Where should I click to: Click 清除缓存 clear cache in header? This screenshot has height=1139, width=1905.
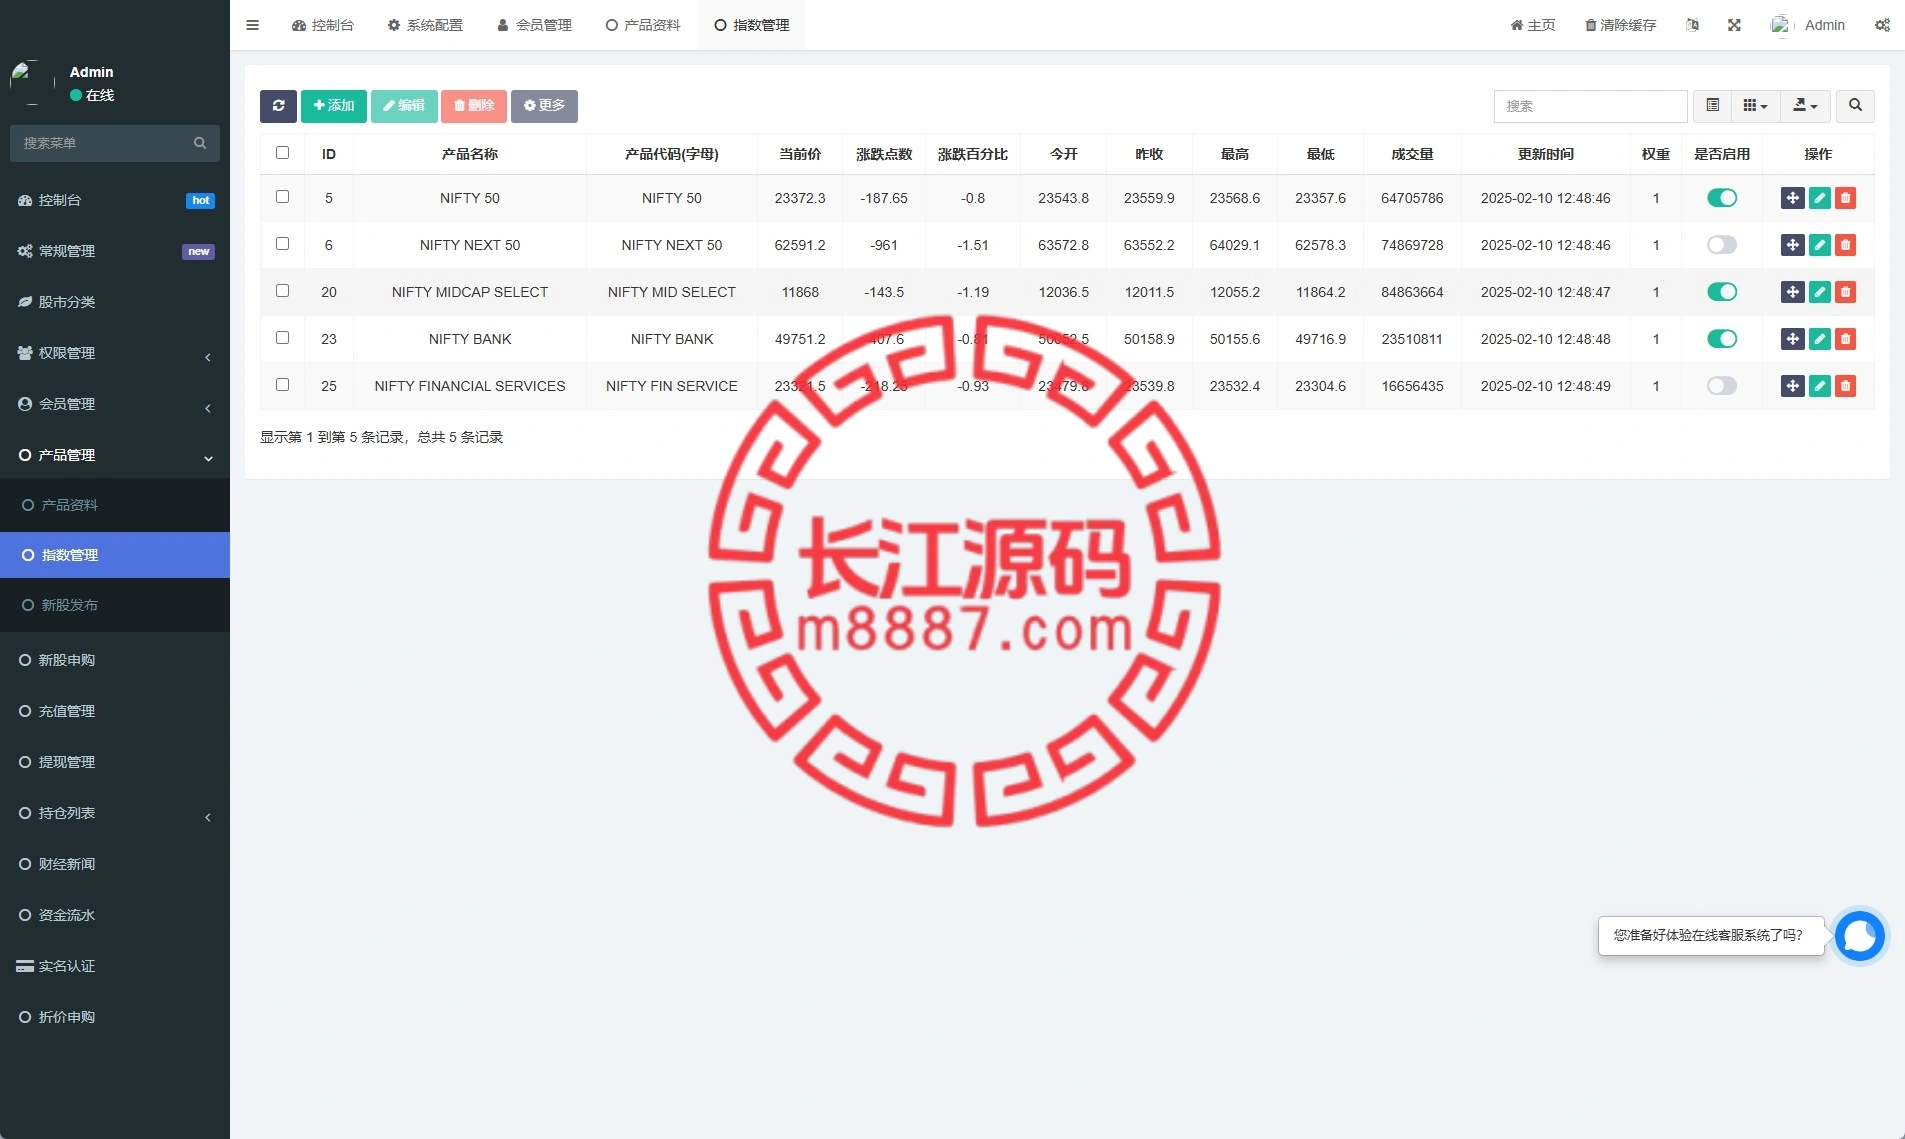(1620, 25)
